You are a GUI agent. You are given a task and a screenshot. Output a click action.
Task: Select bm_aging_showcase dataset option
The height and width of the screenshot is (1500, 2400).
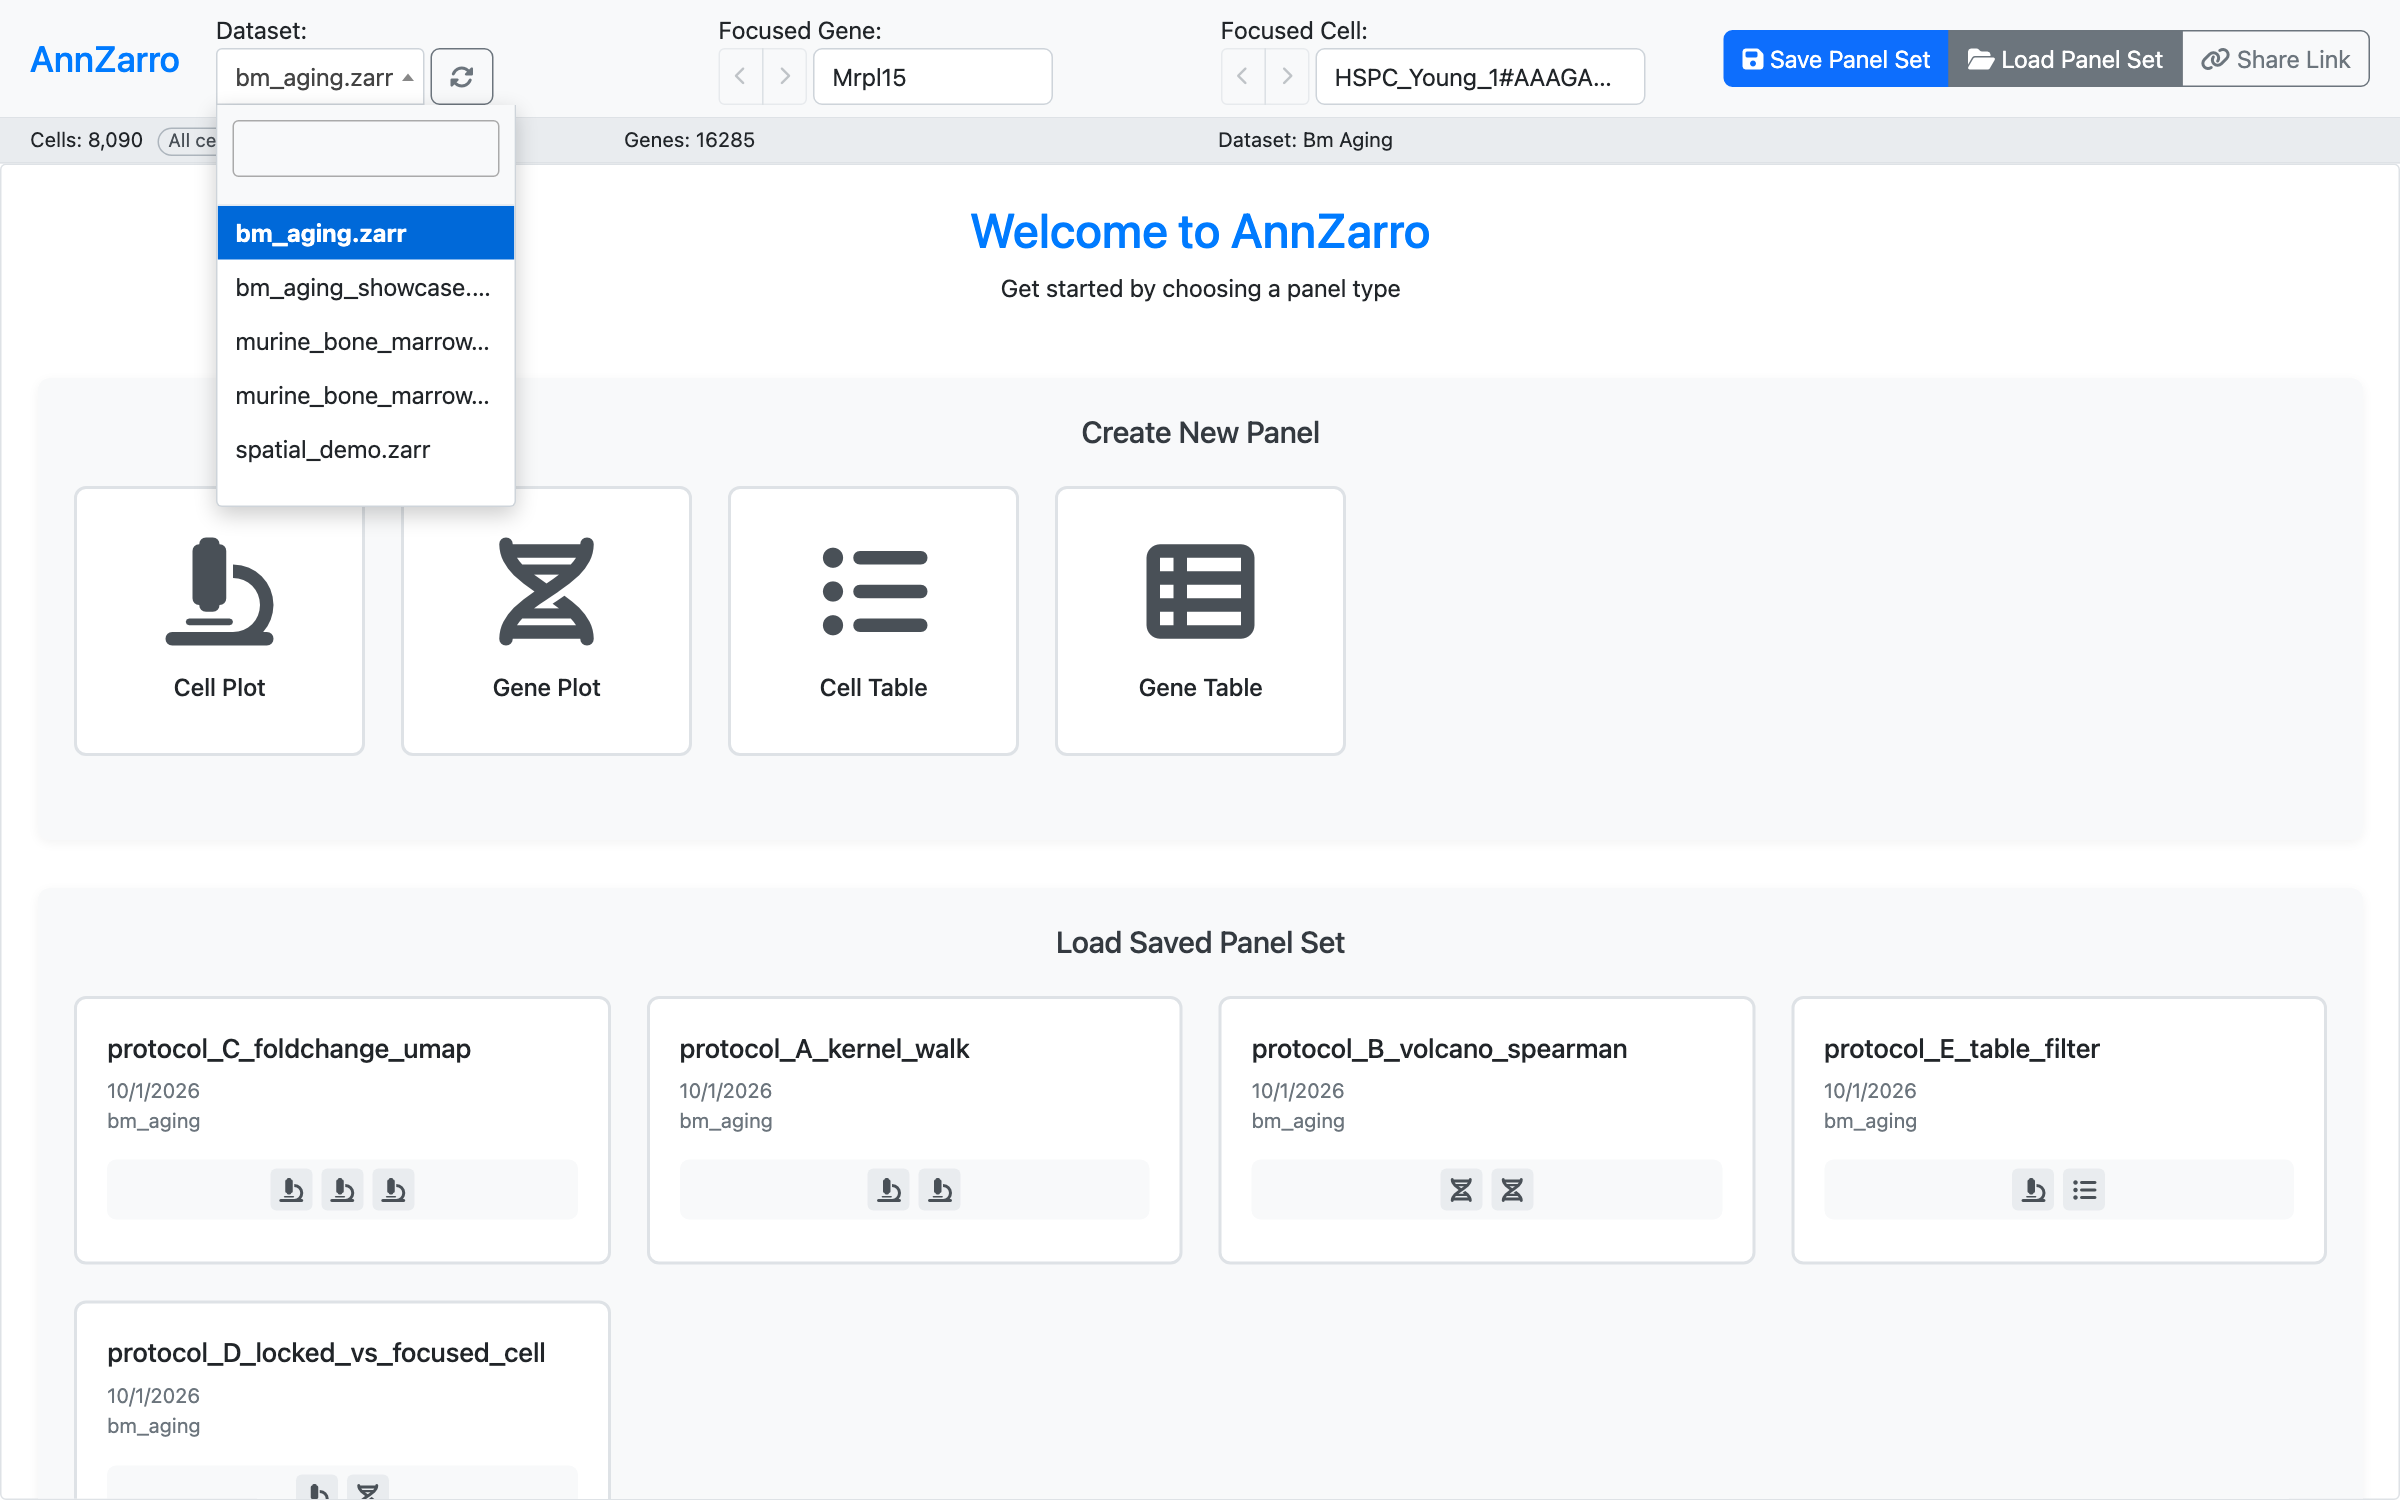pyautogui.click(x=366, y=288)
